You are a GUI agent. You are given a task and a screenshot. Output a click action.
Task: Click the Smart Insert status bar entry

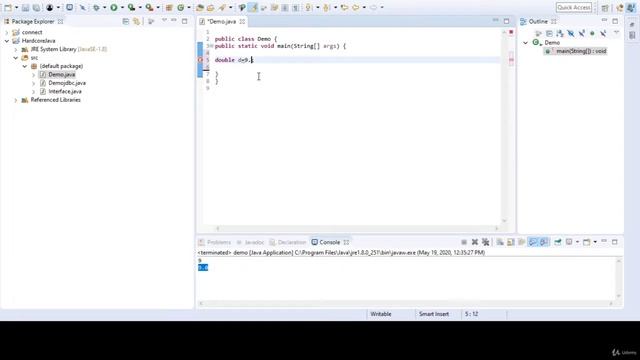(434, 314)
